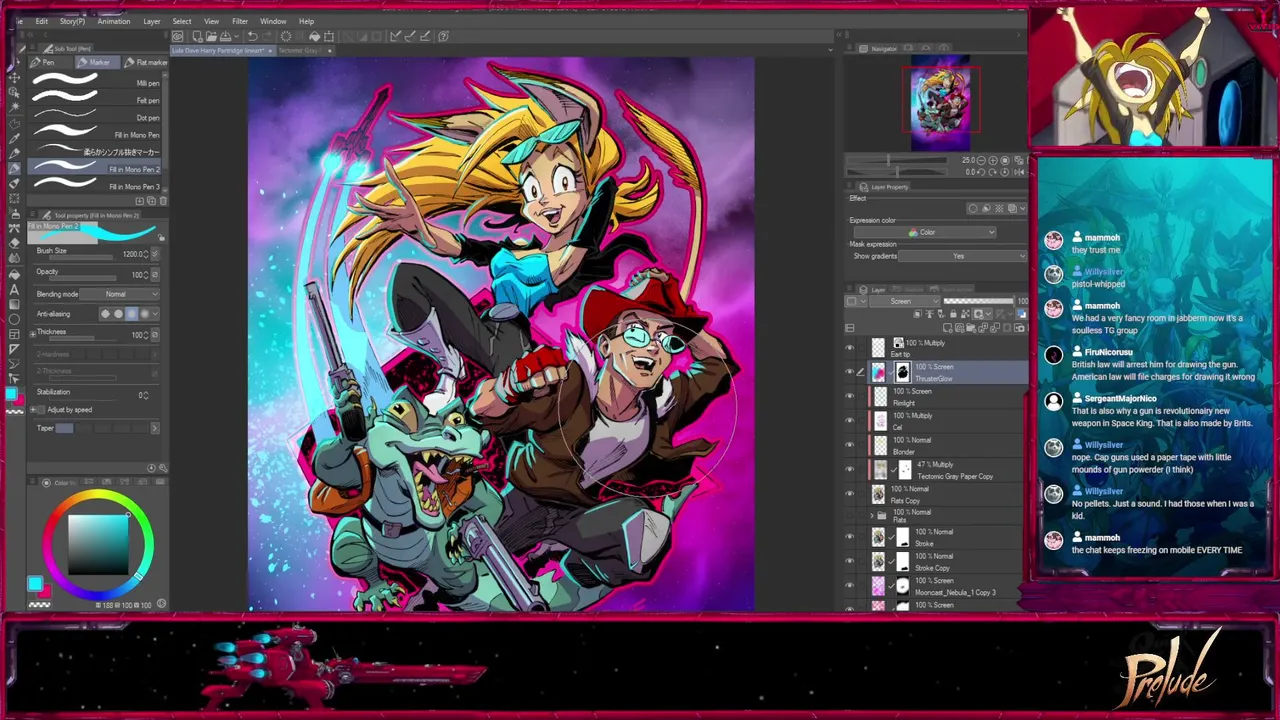Open the layer blend mode Screen dropdown

coord(904,301)
